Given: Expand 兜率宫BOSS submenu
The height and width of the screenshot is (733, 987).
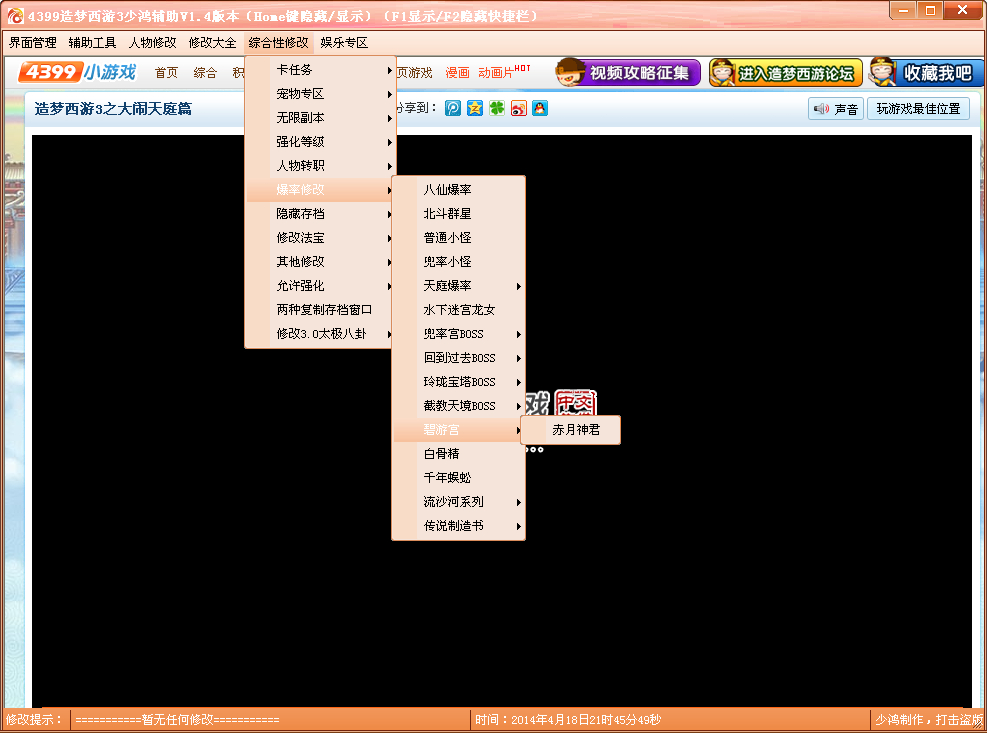Looking at the screenshot, I should pyautogui.click(x=458, y=333).
